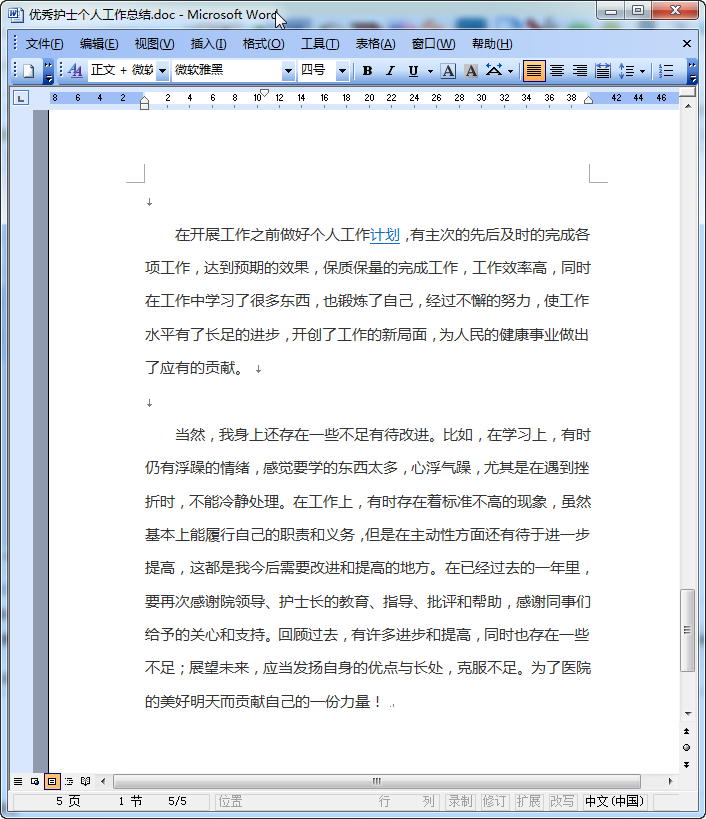This screenshot has width=706, height=819.
Task: Switch to Normal view
Action: click(x=18, y=781)
